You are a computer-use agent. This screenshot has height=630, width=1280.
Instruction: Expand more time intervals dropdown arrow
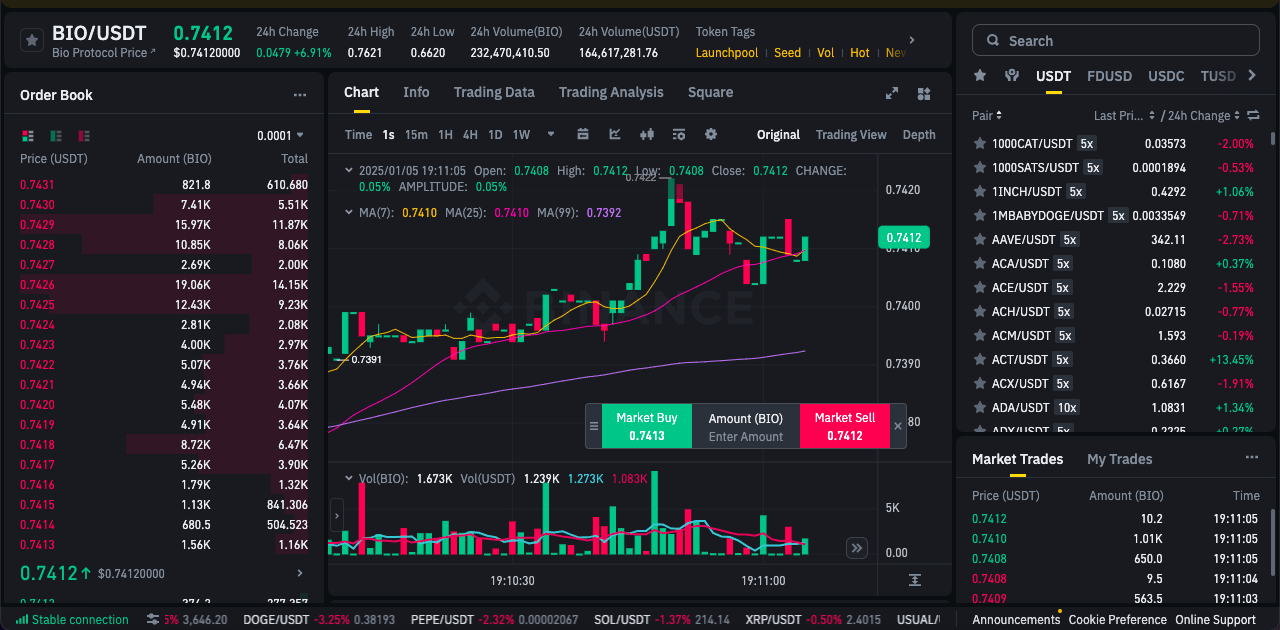click(x=550, y=134)
